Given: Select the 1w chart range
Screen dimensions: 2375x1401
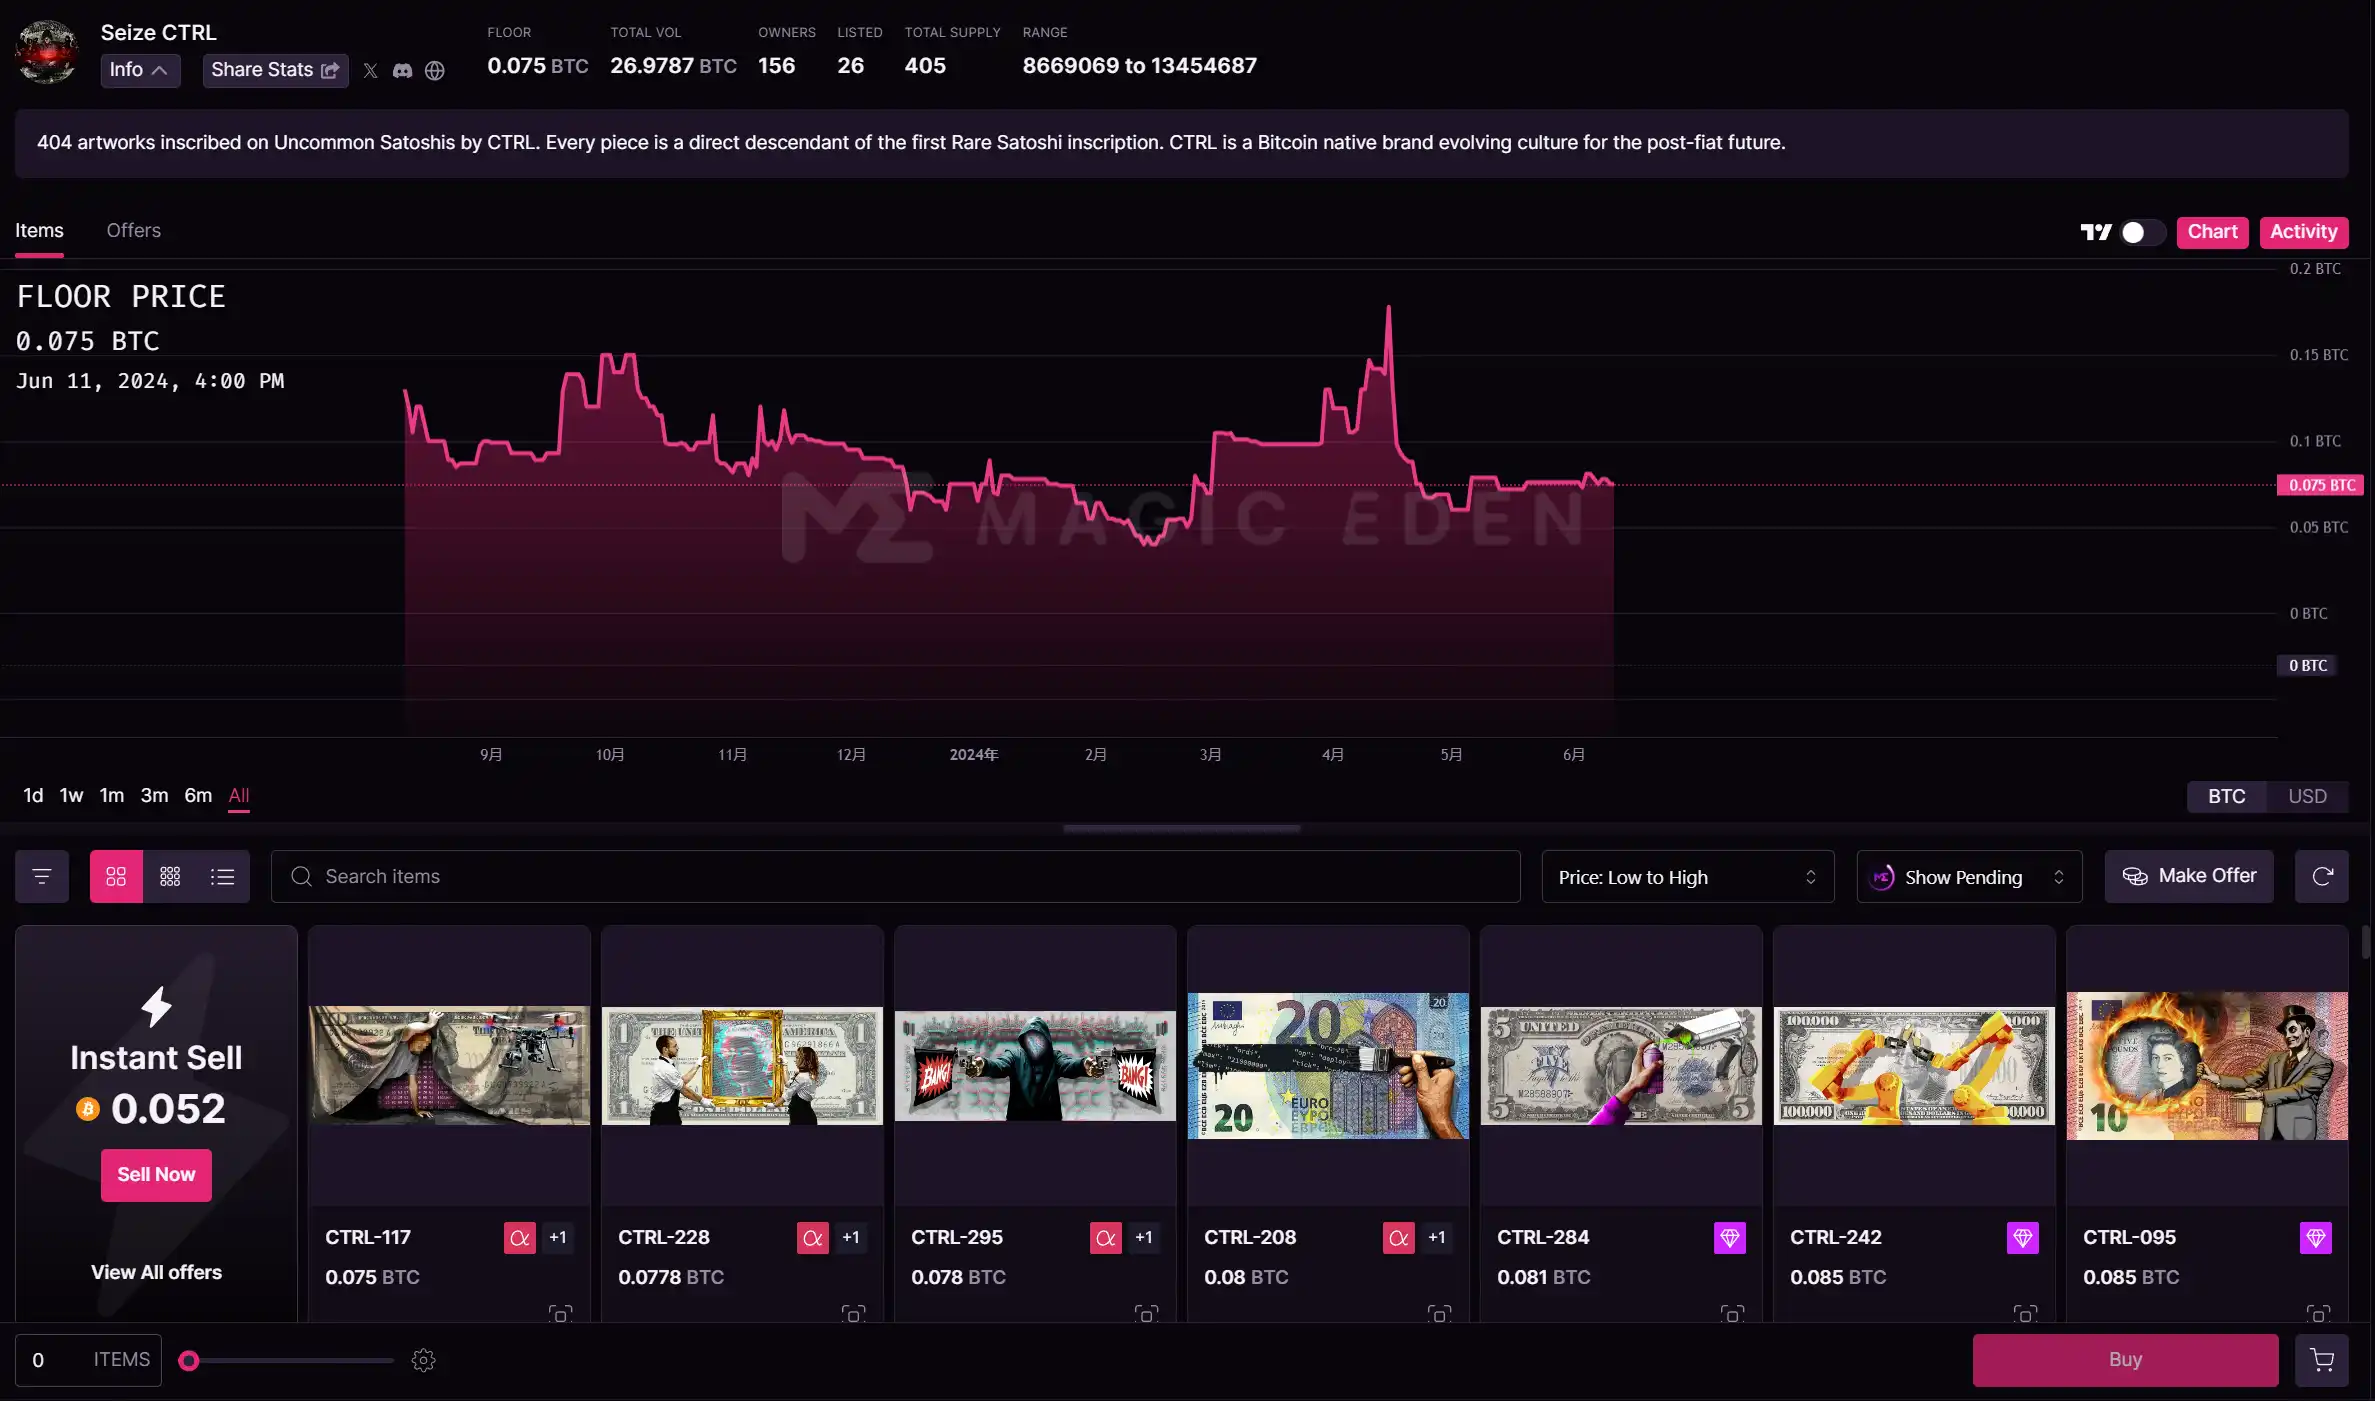Looking at the screenshot, I should (71, 796).
